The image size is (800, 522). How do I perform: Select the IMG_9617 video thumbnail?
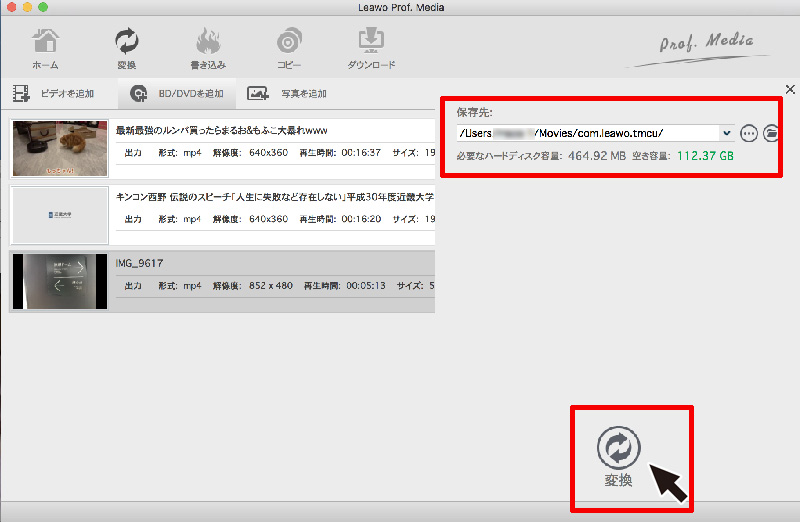[60, 281]
